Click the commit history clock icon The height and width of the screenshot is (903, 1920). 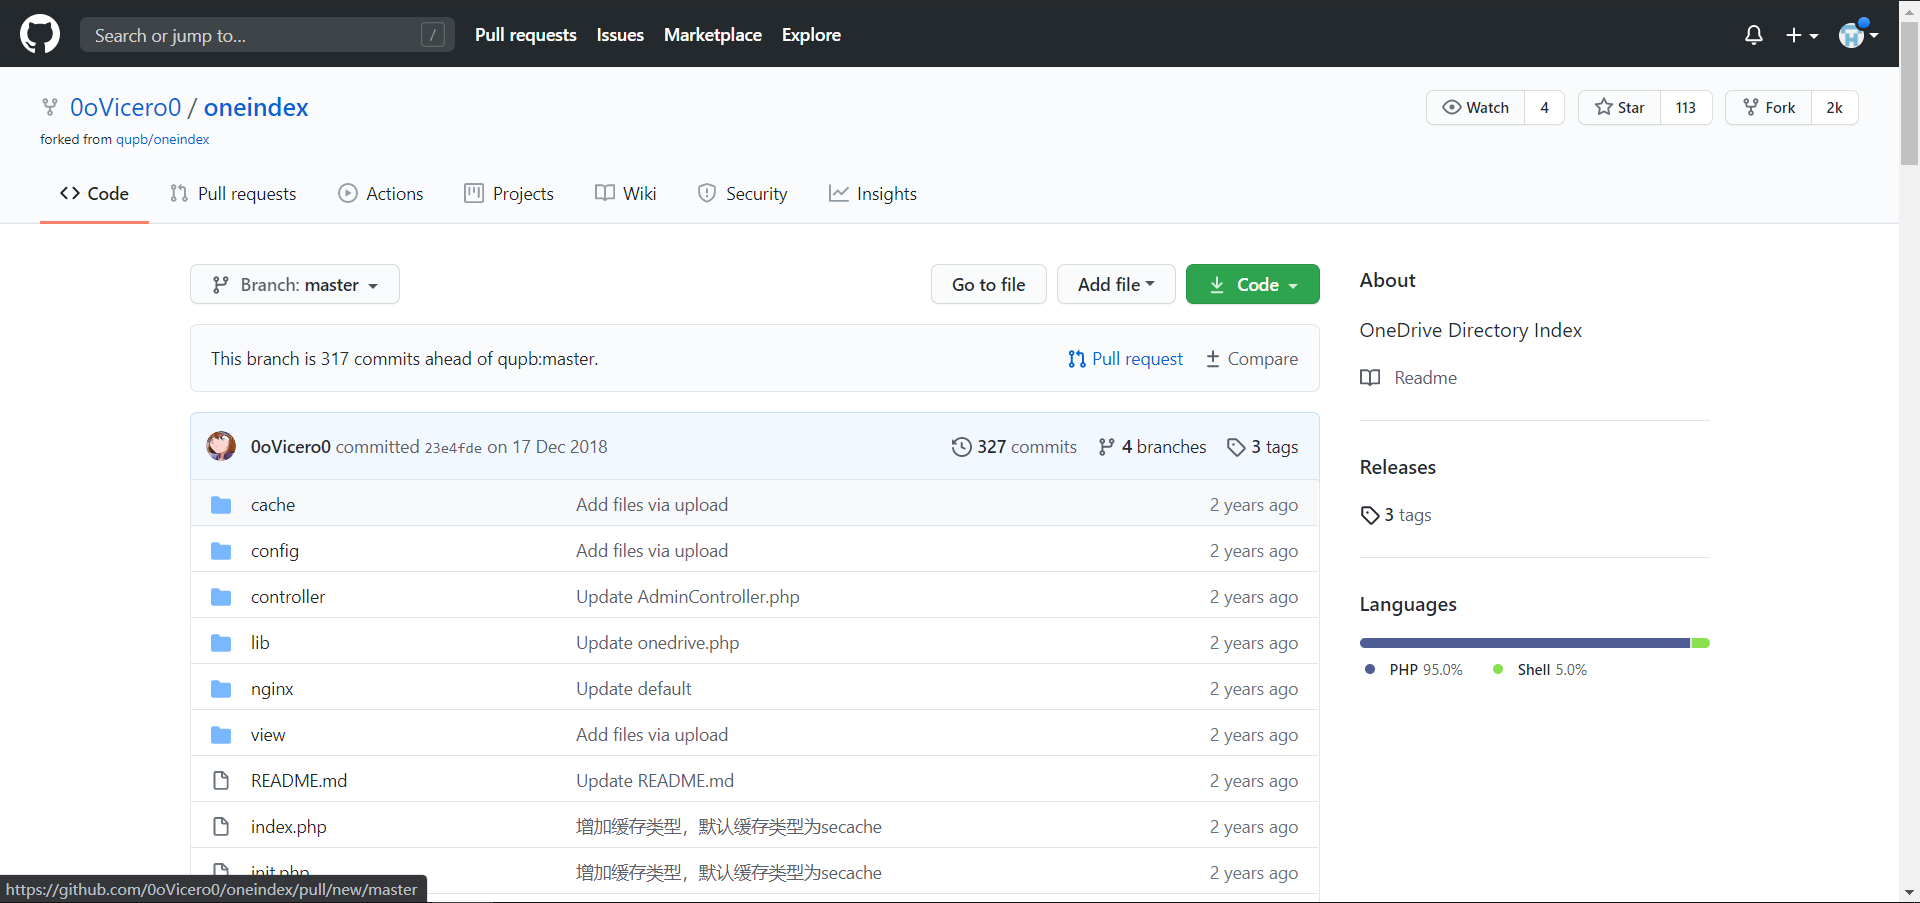[961, 447]
